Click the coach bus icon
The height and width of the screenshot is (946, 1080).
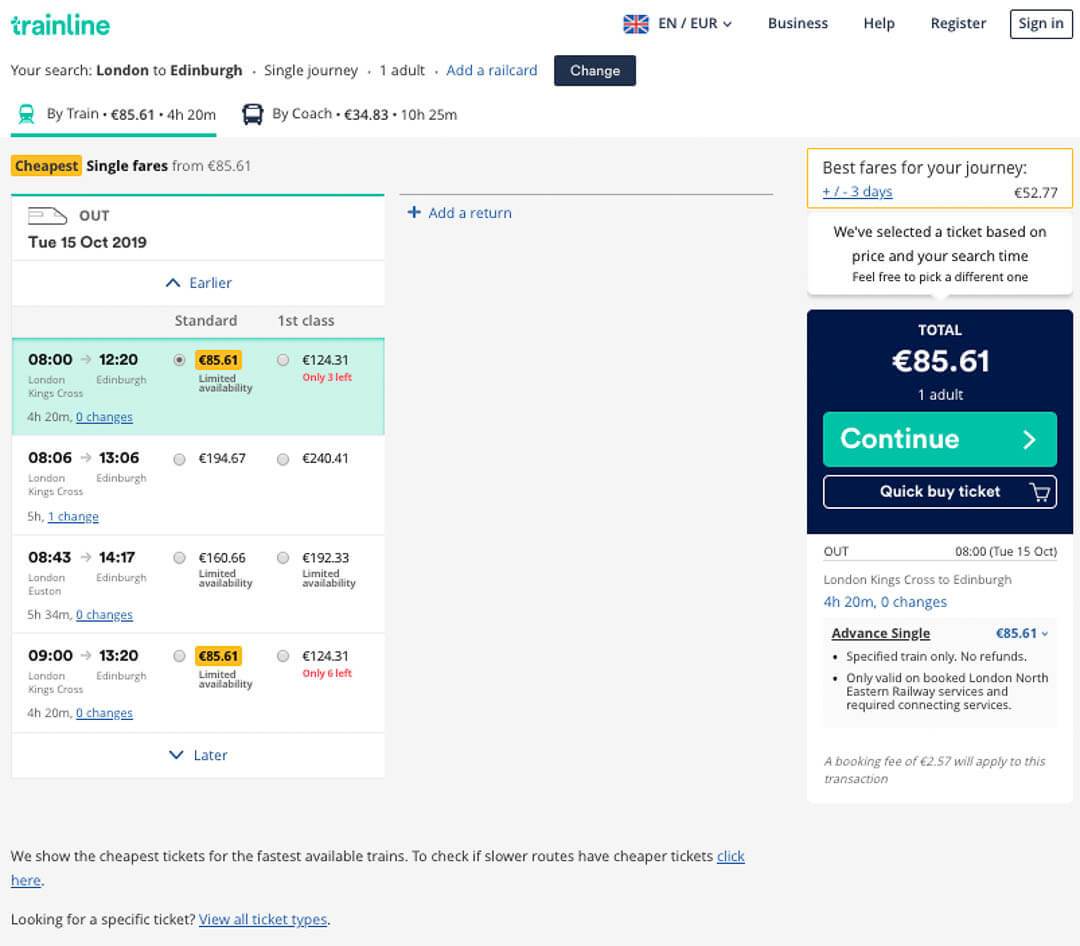pyautogui.click(x=252, y=114)
